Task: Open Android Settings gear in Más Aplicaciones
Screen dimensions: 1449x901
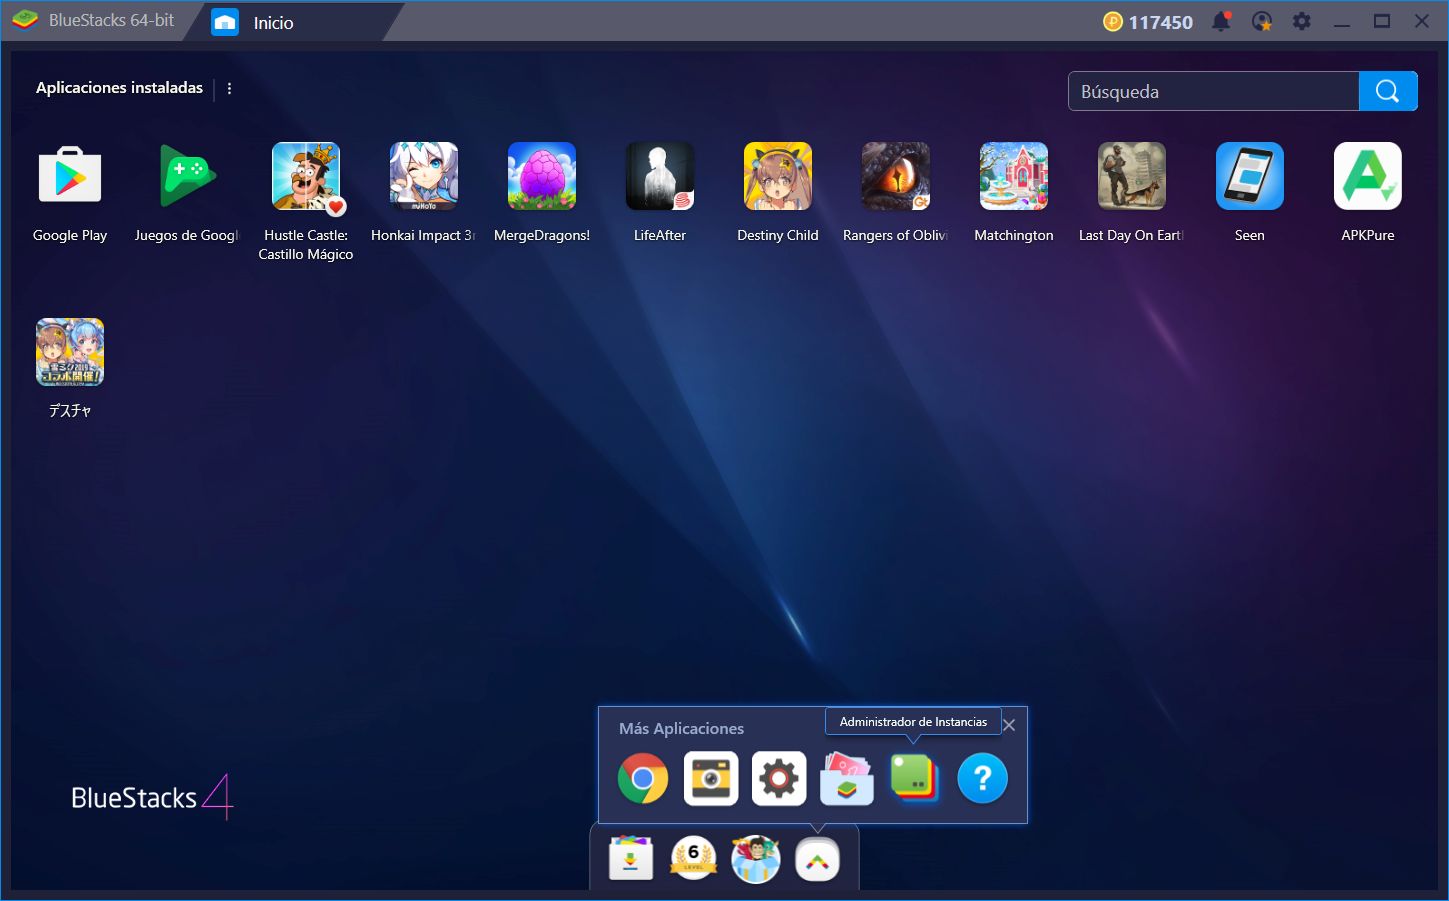Action: 779,778
